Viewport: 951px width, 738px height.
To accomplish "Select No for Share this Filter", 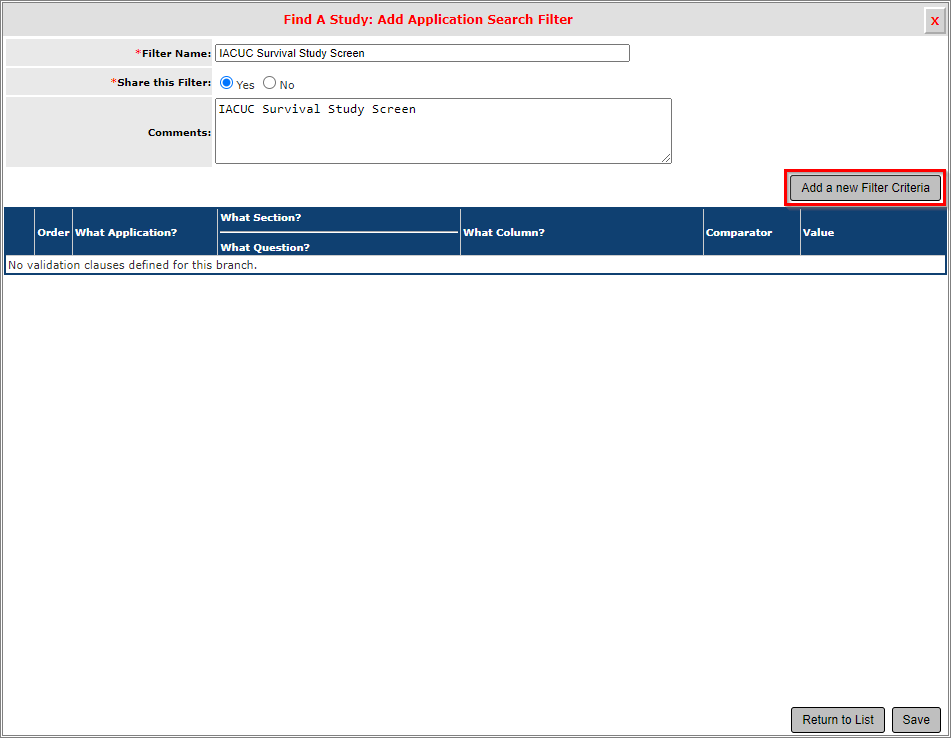I will 269,82.
